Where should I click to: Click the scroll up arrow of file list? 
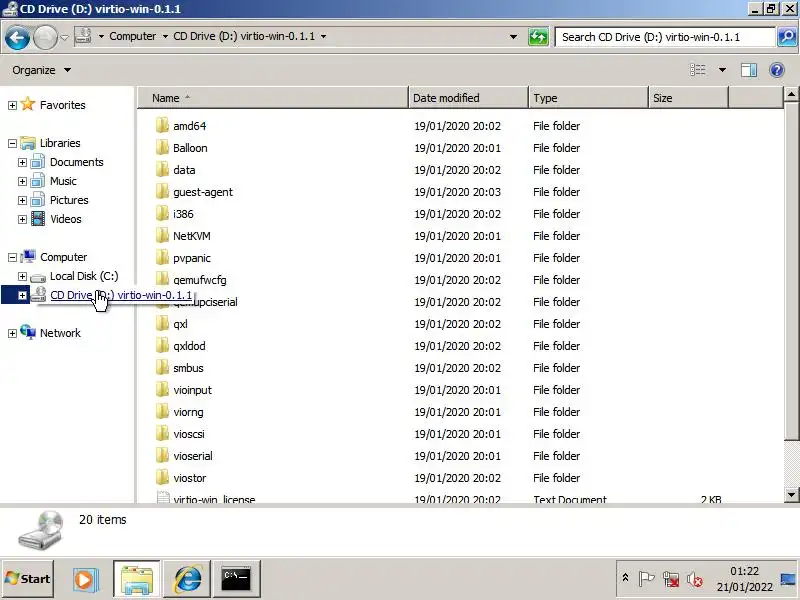click(791, 94)
